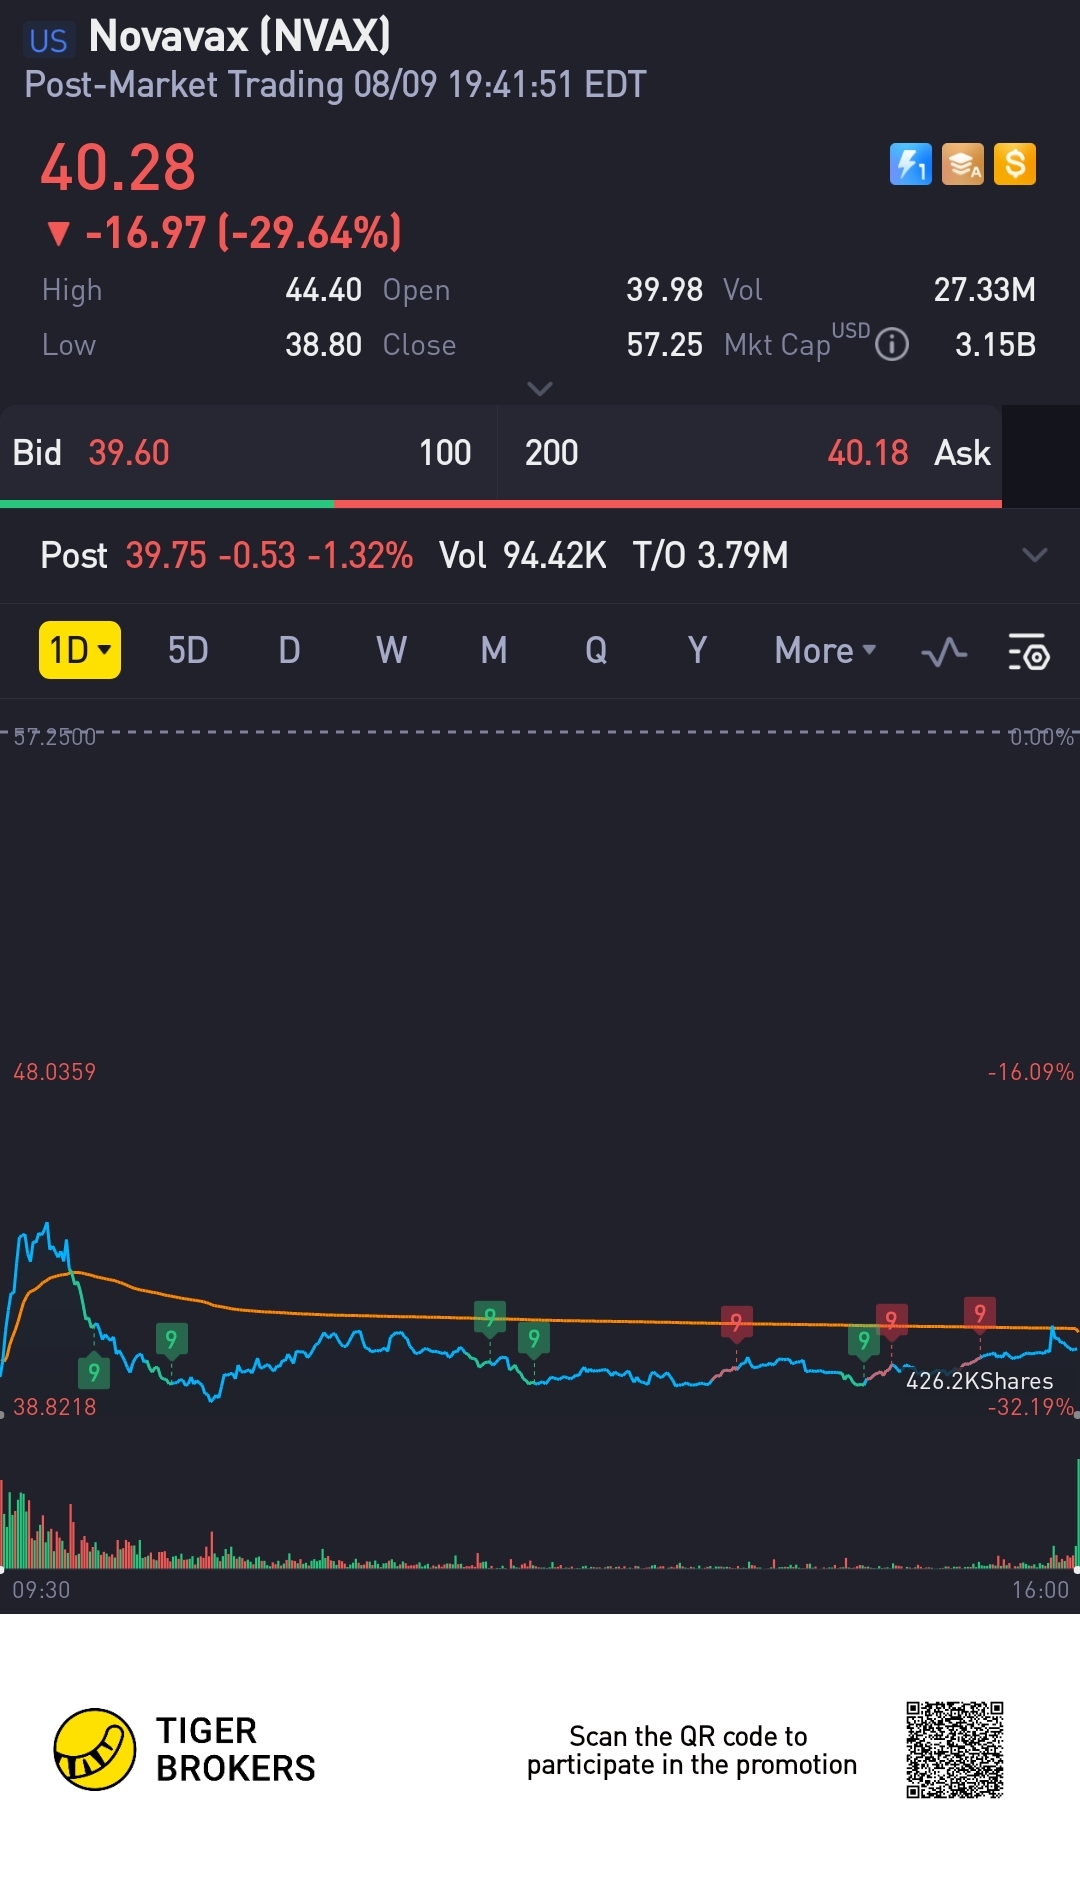Expand the Post-market row chevron

[x=1035, y=555]
